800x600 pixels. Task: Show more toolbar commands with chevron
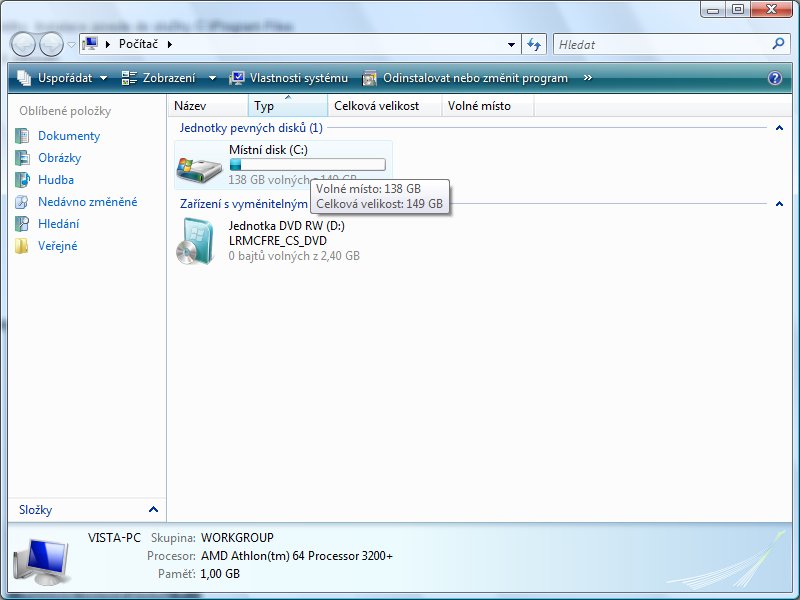[588, 78]
